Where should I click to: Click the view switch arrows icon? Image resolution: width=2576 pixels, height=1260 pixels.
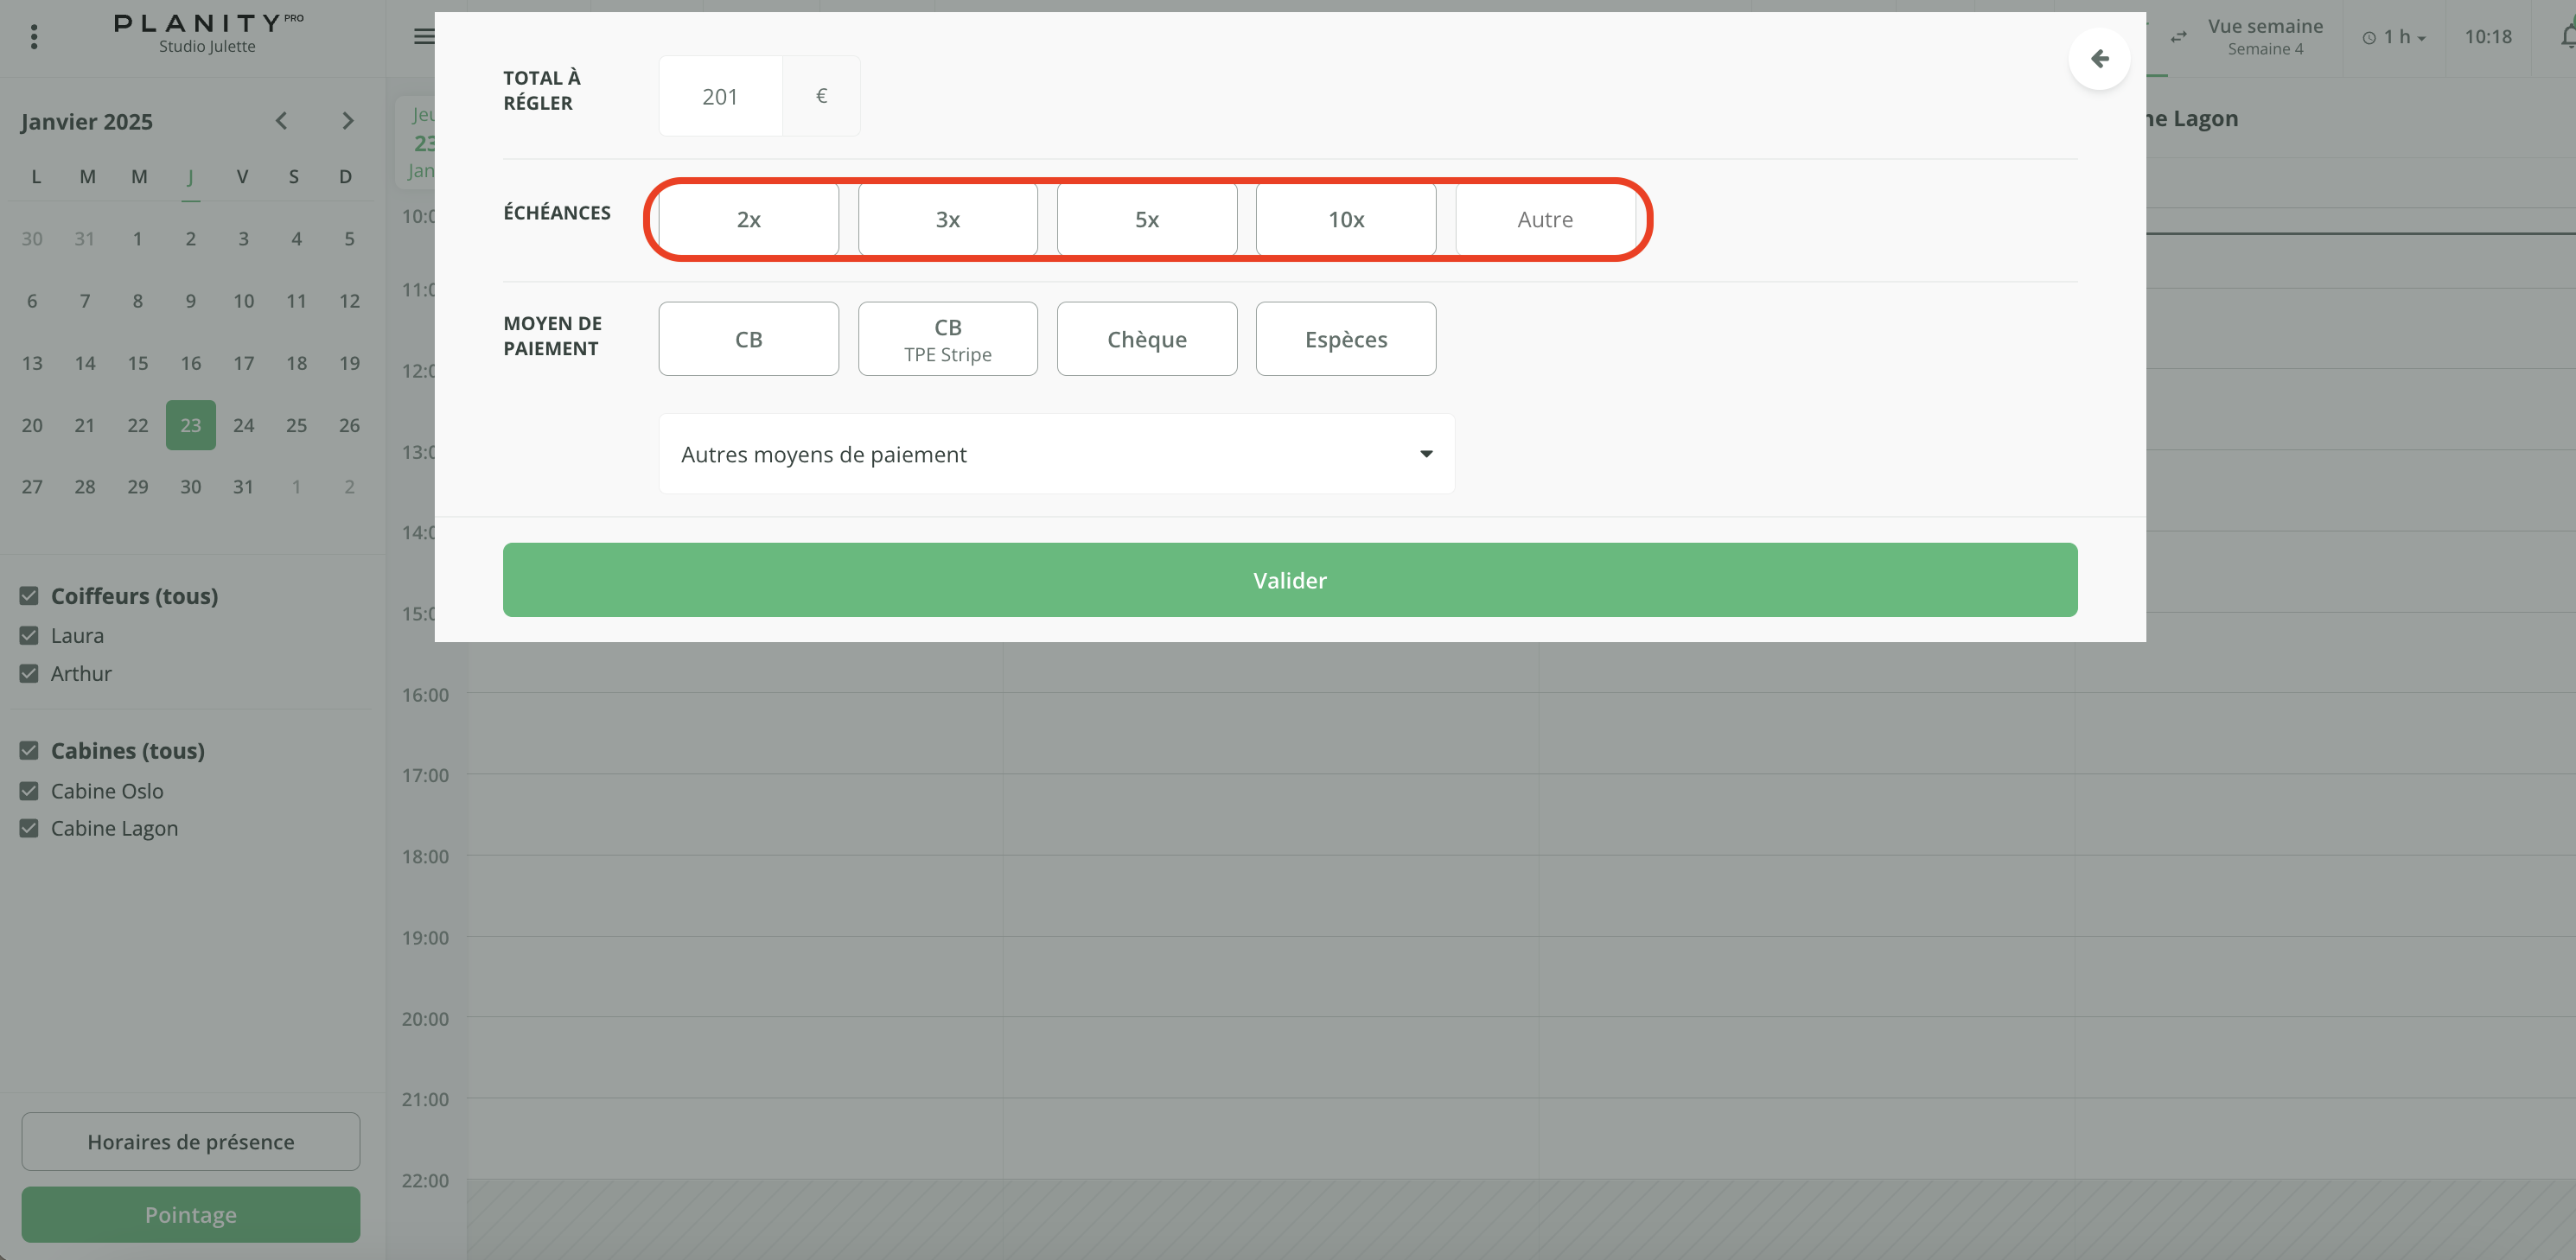pyautogui.click(x=2179, y=37)
